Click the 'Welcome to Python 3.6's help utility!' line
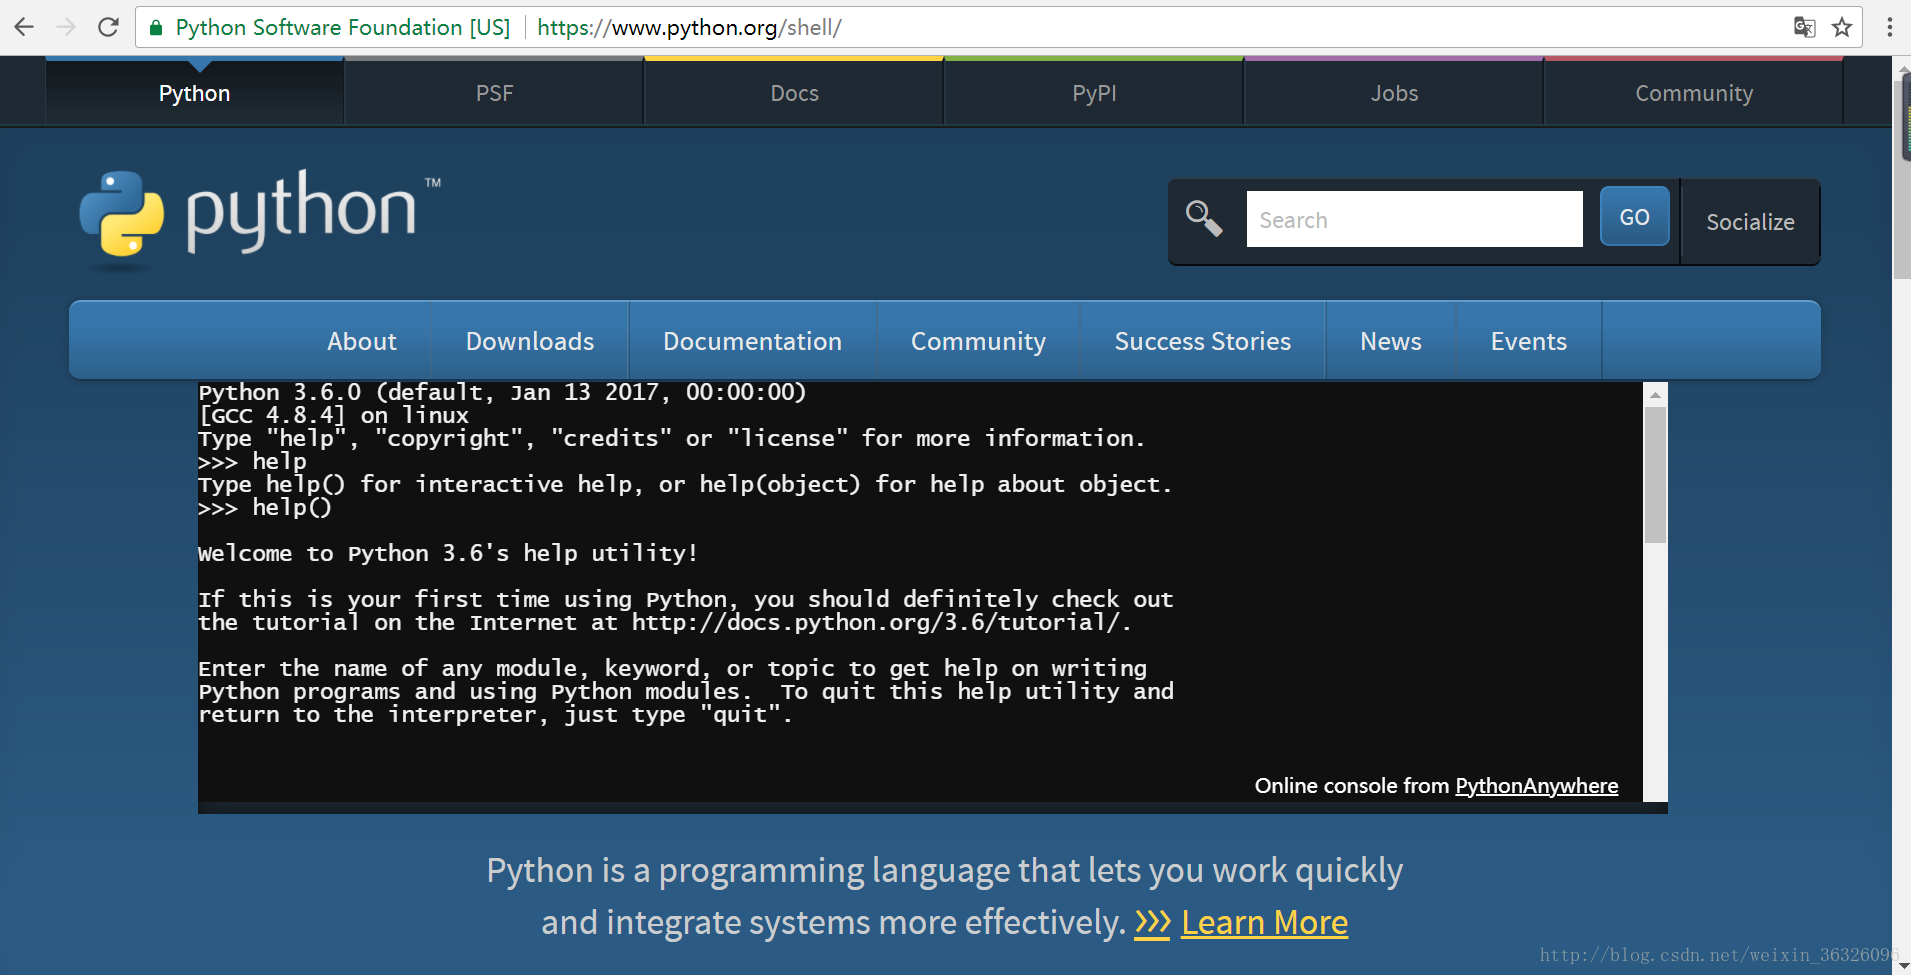Screen dimensions: 1911x975 [448, 553]
